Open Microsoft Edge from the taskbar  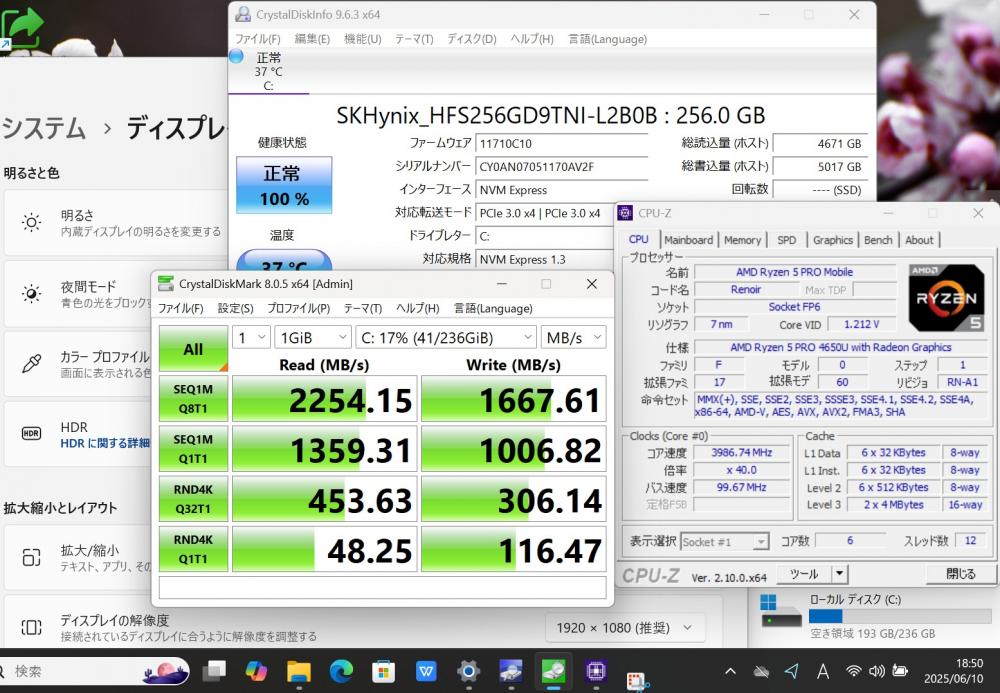[341, 671]
